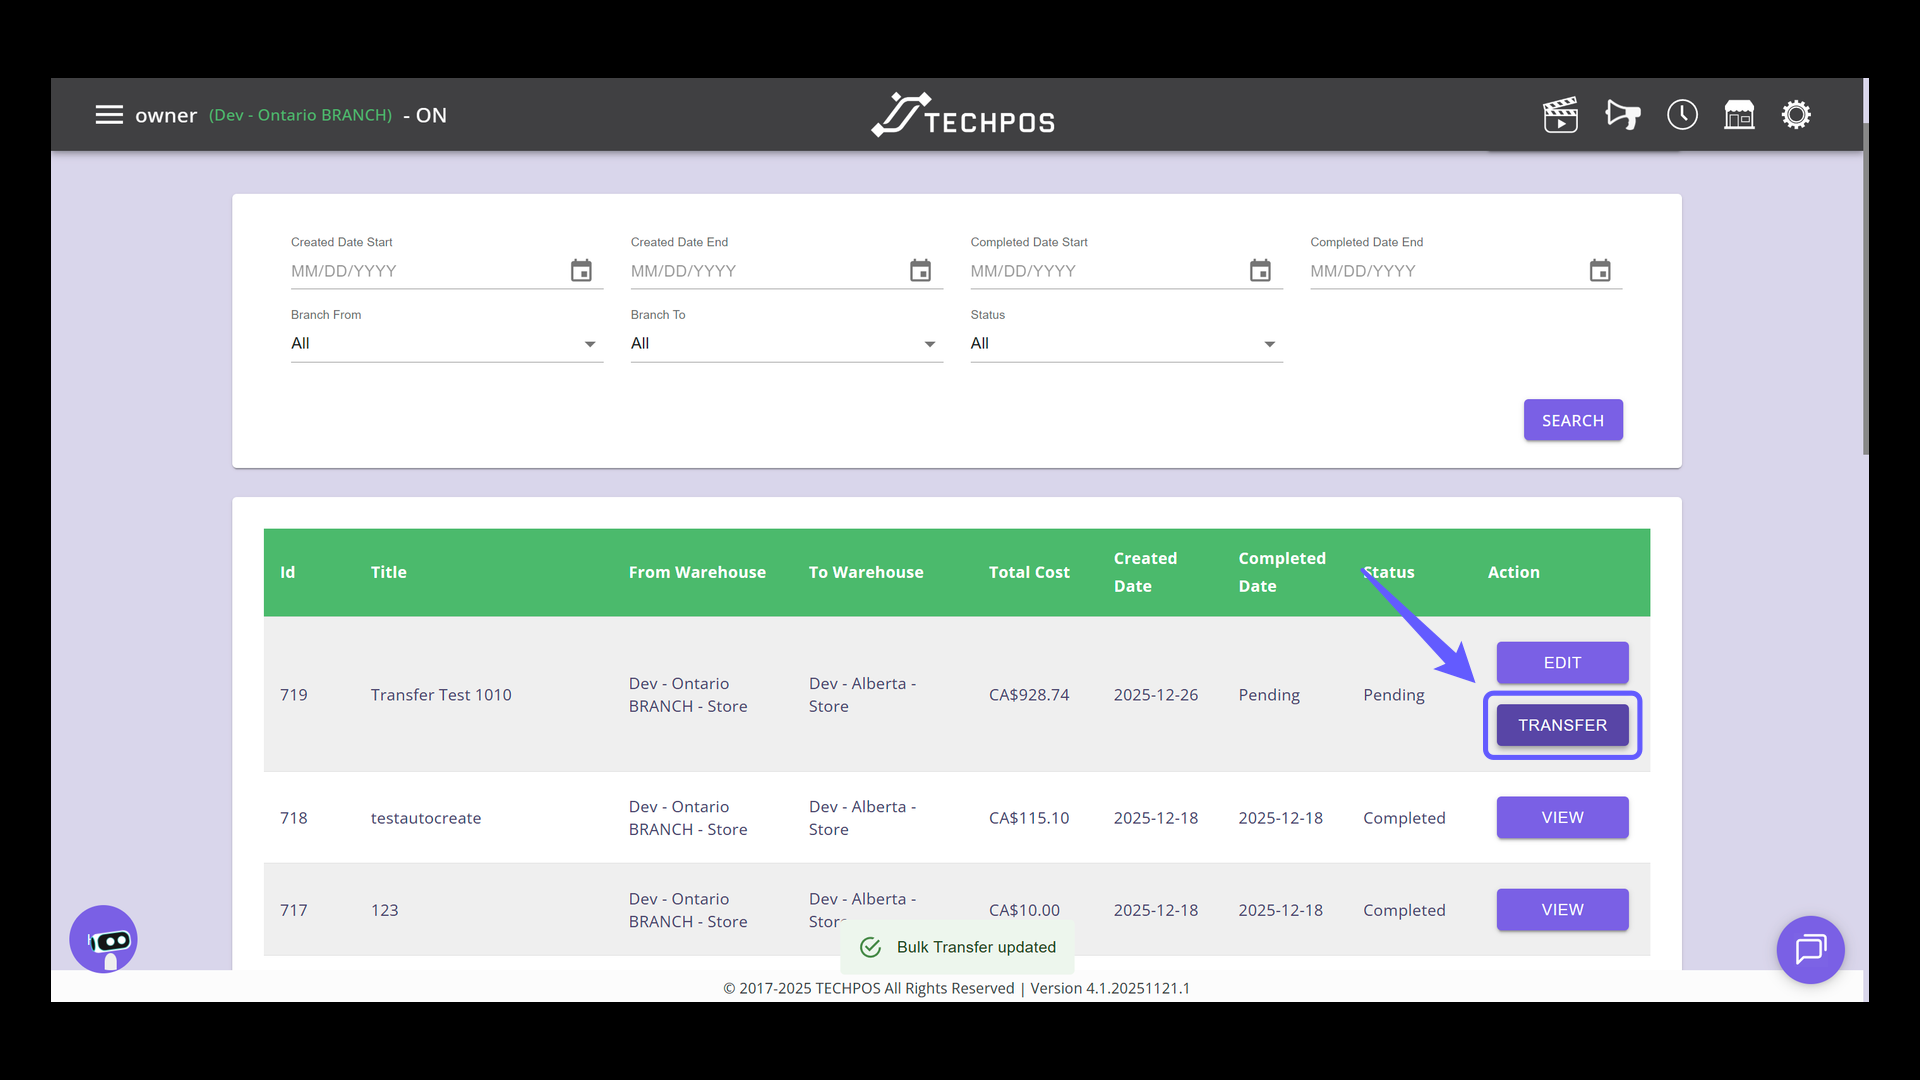Open the live chat bubble widget

coord(1810,949)
